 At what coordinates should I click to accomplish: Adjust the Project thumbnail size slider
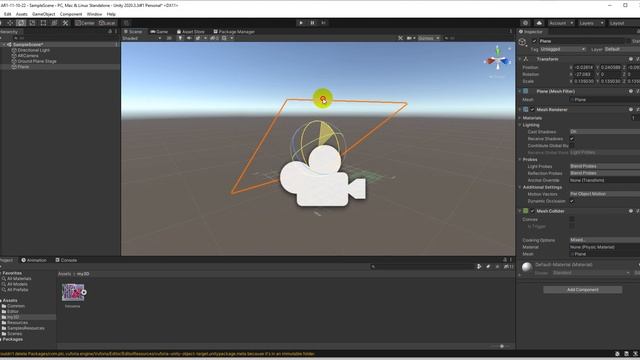[x=502, y=346]
